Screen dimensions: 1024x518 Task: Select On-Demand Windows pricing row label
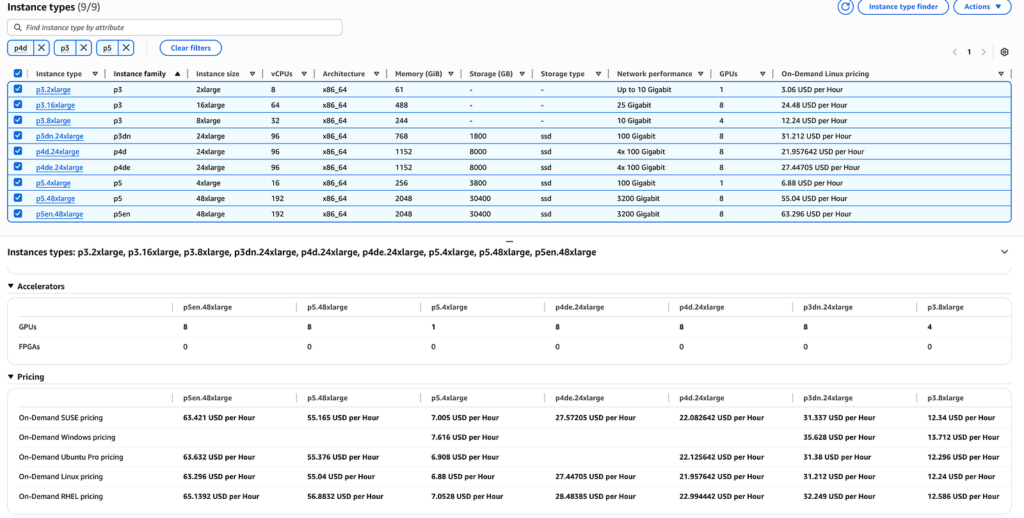tap(67, 437)
